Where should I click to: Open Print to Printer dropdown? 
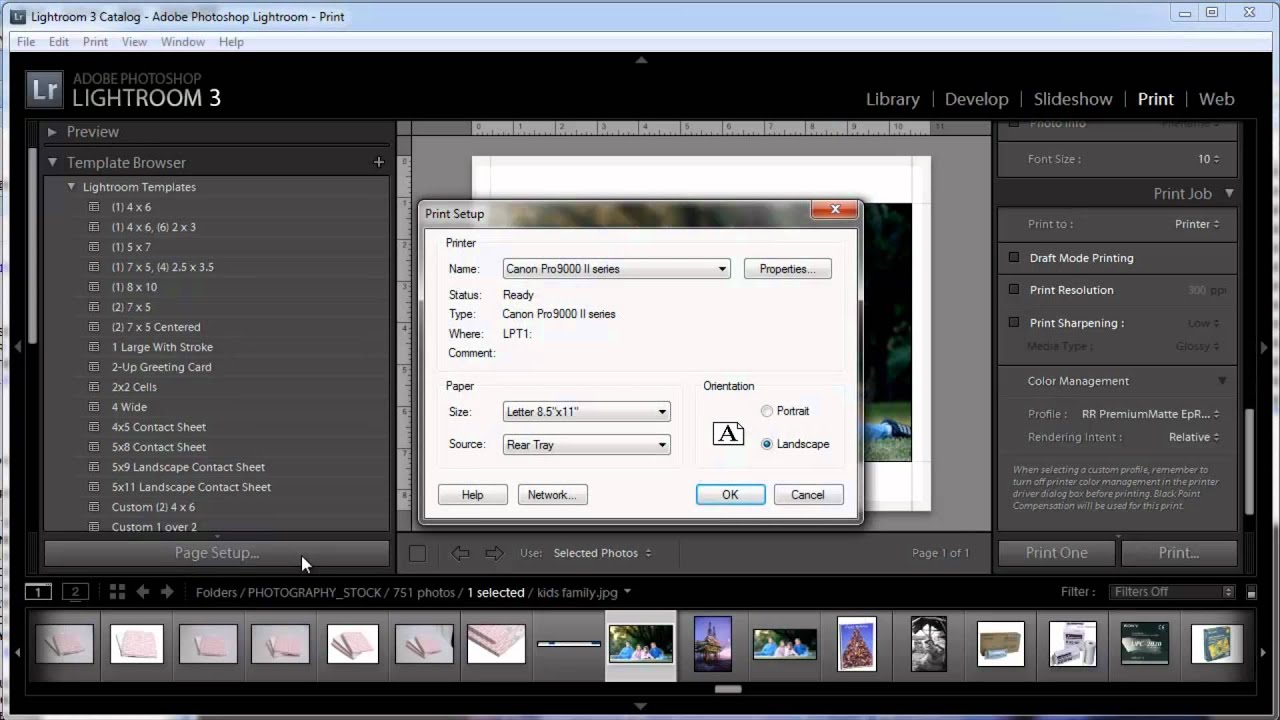(x=1197, y=224)
